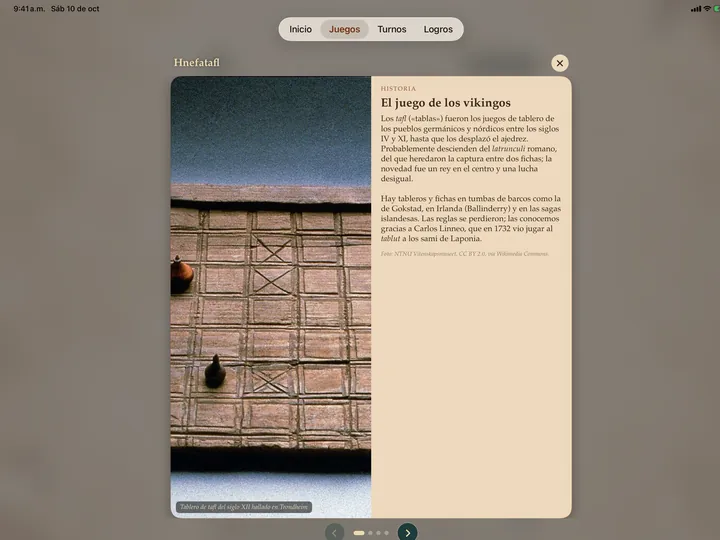Viewport: 720px width, 540px height.
Task: Select the Juegos tab
Action: pyautogui.click(x=344, y=29)
